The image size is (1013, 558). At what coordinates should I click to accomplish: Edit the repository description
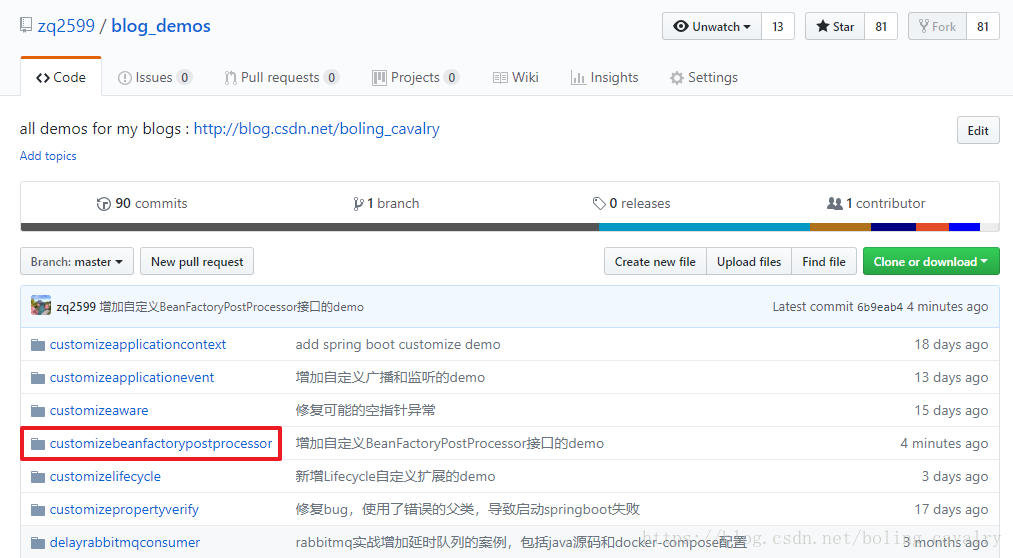point(978,130)
